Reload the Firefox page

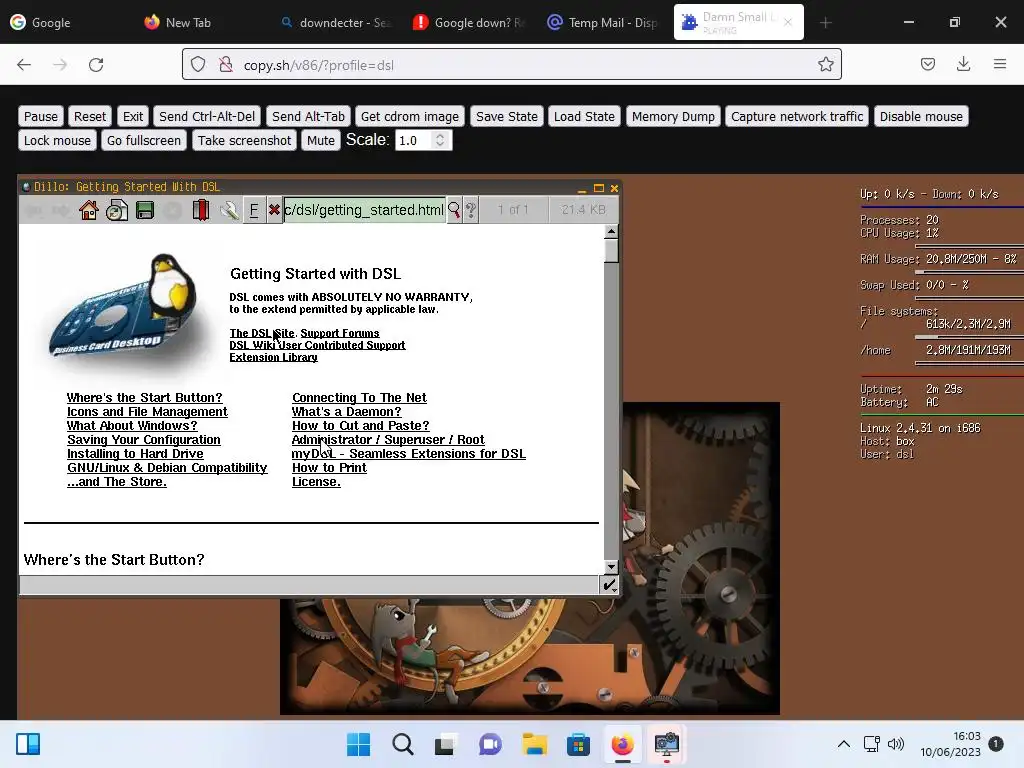point(96,65)
